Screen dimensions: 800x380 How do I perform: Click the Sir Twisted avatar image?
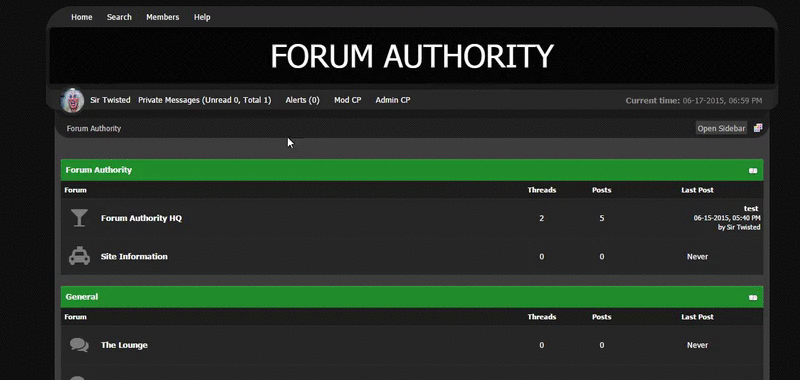[72, 100]
